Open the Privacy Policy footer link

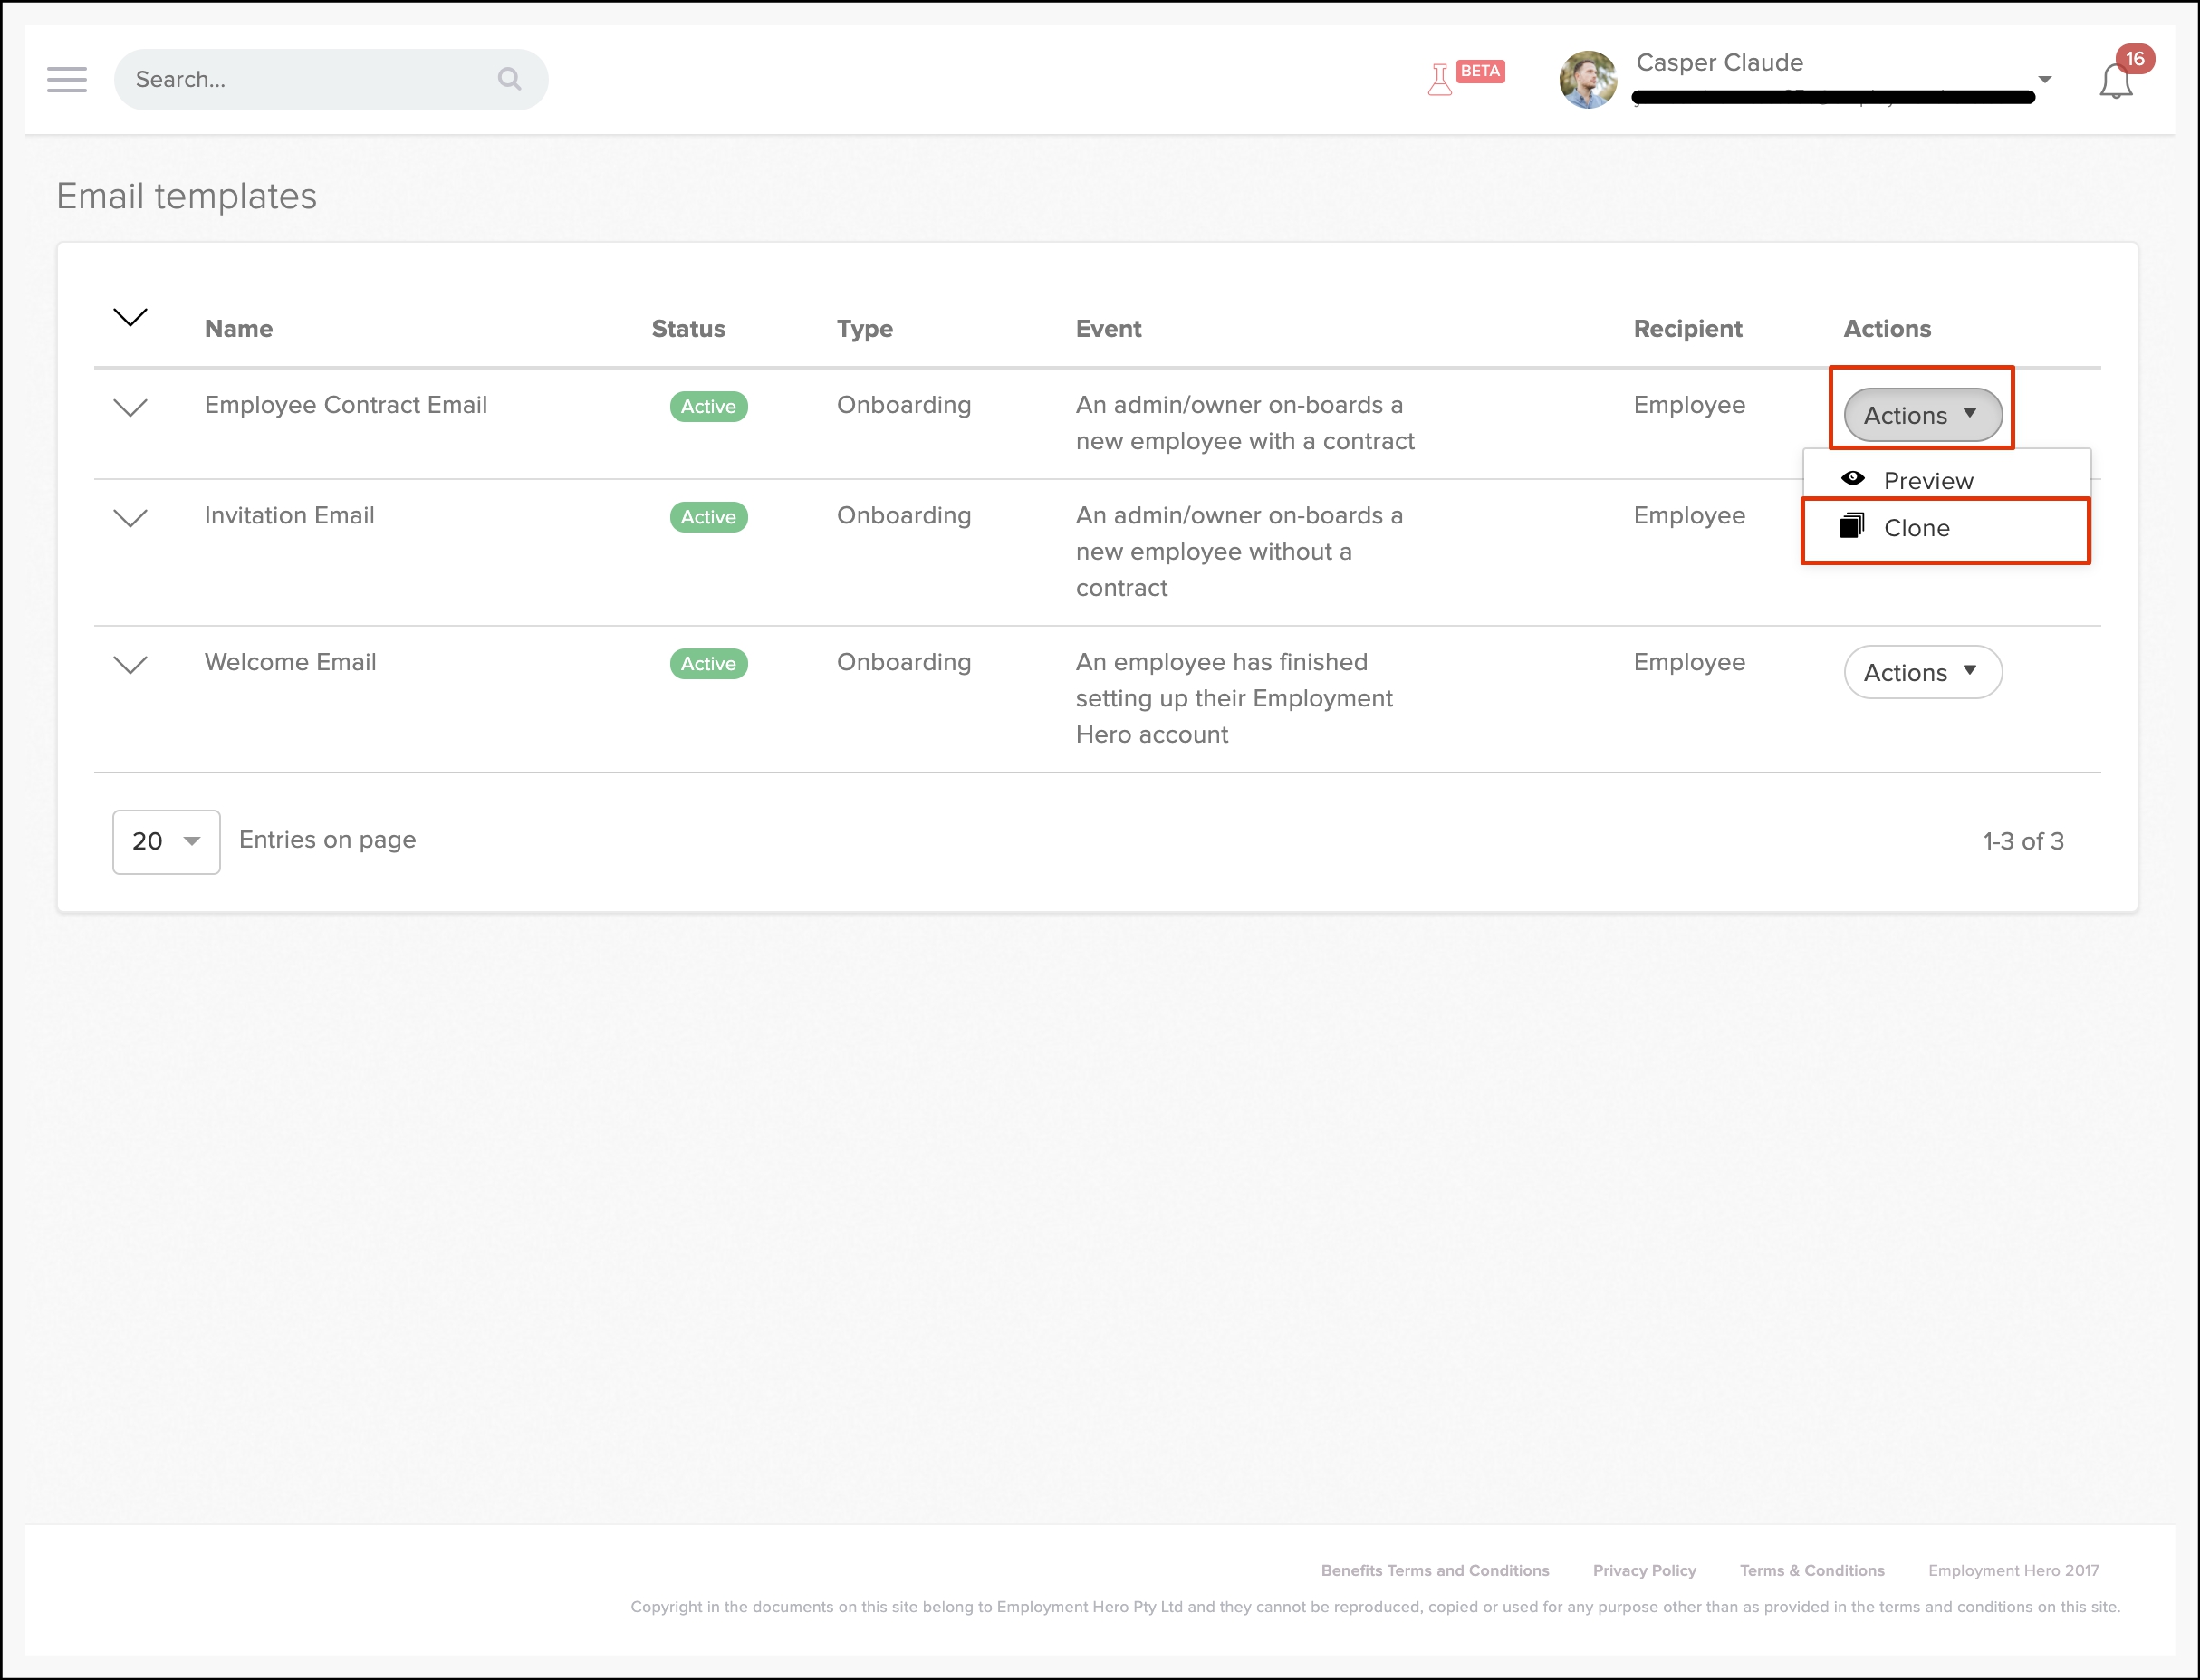pyautogui.click(x=1644, y=1570)
